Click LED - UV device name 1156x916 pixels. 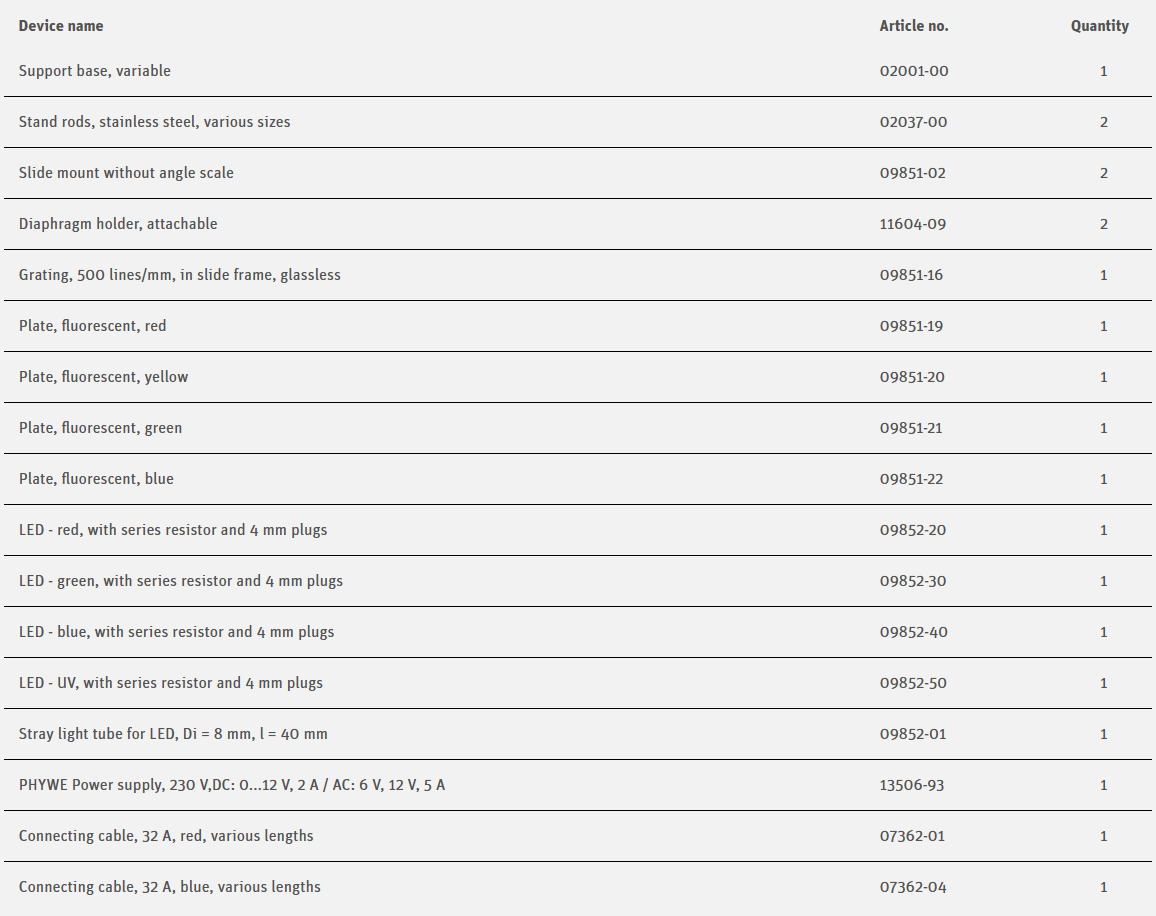[171, 683]
